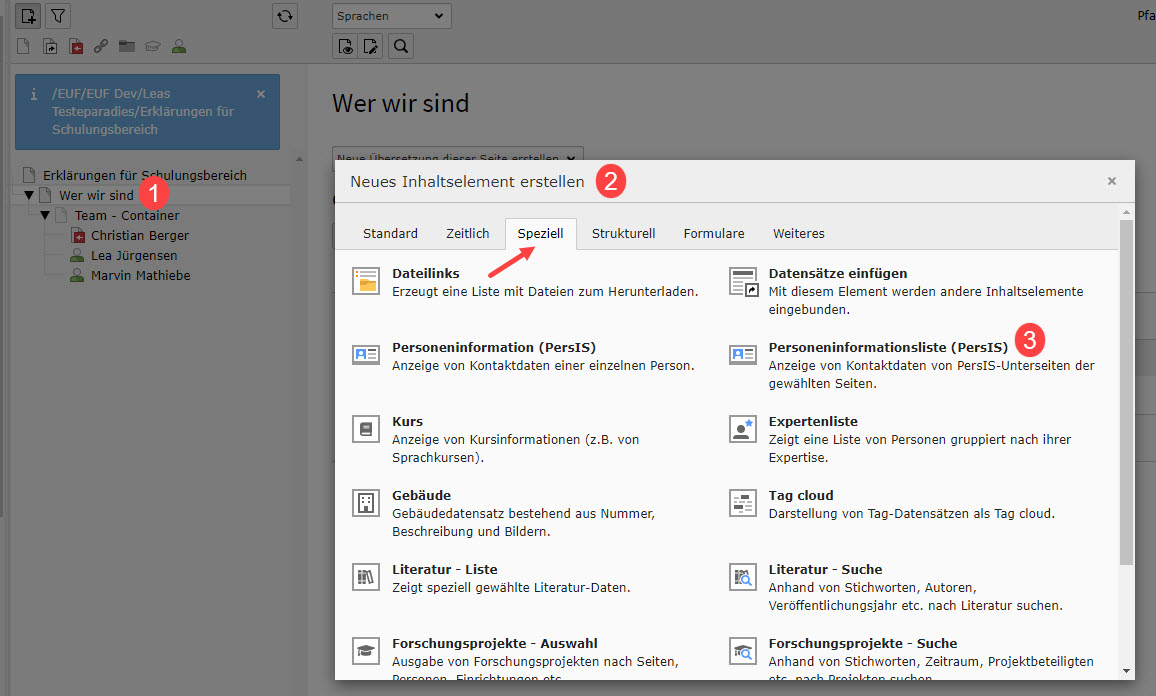Close the 'Neues Inhaltselement erstellen' dialog

point(1111,181)
